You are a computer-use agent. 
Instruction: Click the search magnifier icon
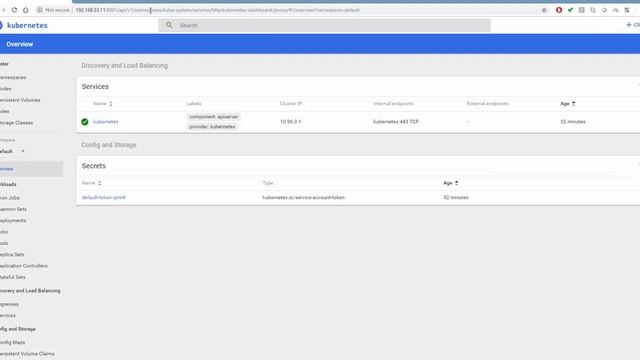169,25
